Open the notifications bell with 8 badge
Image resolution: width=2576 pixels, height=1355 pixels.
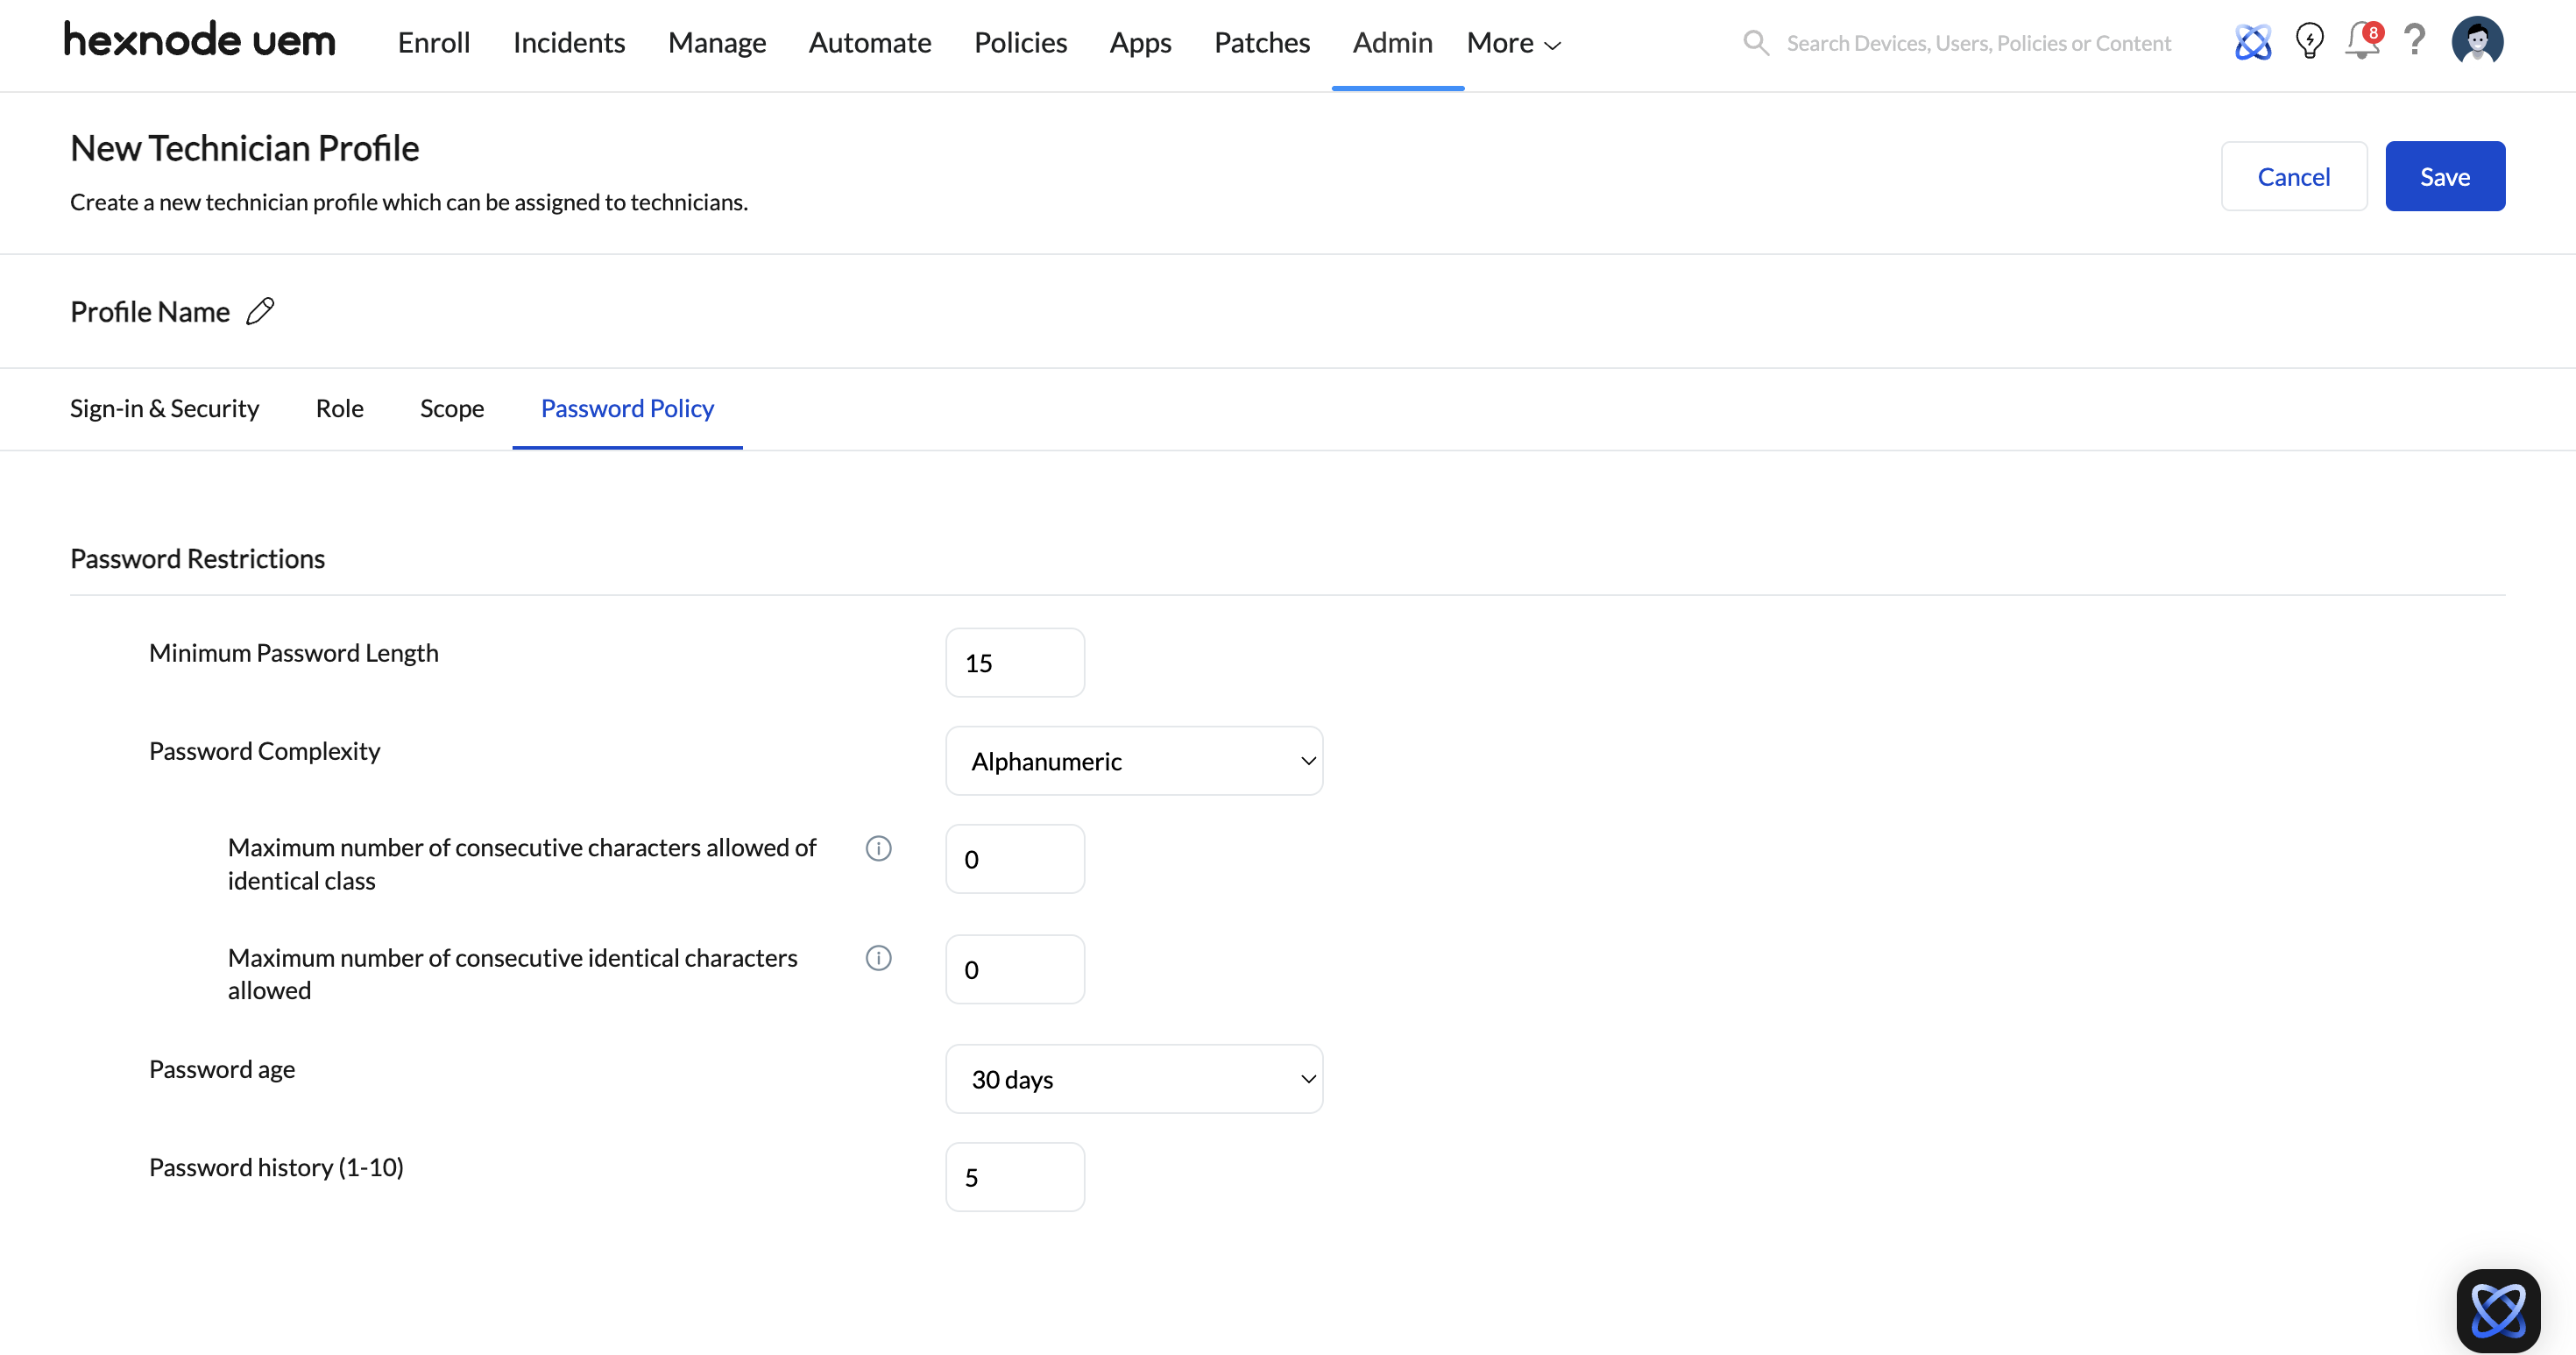point(2363,41)
